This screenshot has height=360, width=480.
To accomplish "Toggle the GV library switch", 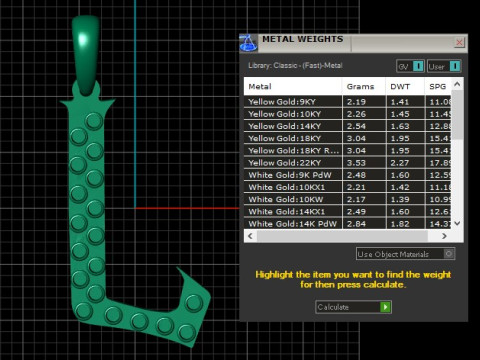I will 410,66.
